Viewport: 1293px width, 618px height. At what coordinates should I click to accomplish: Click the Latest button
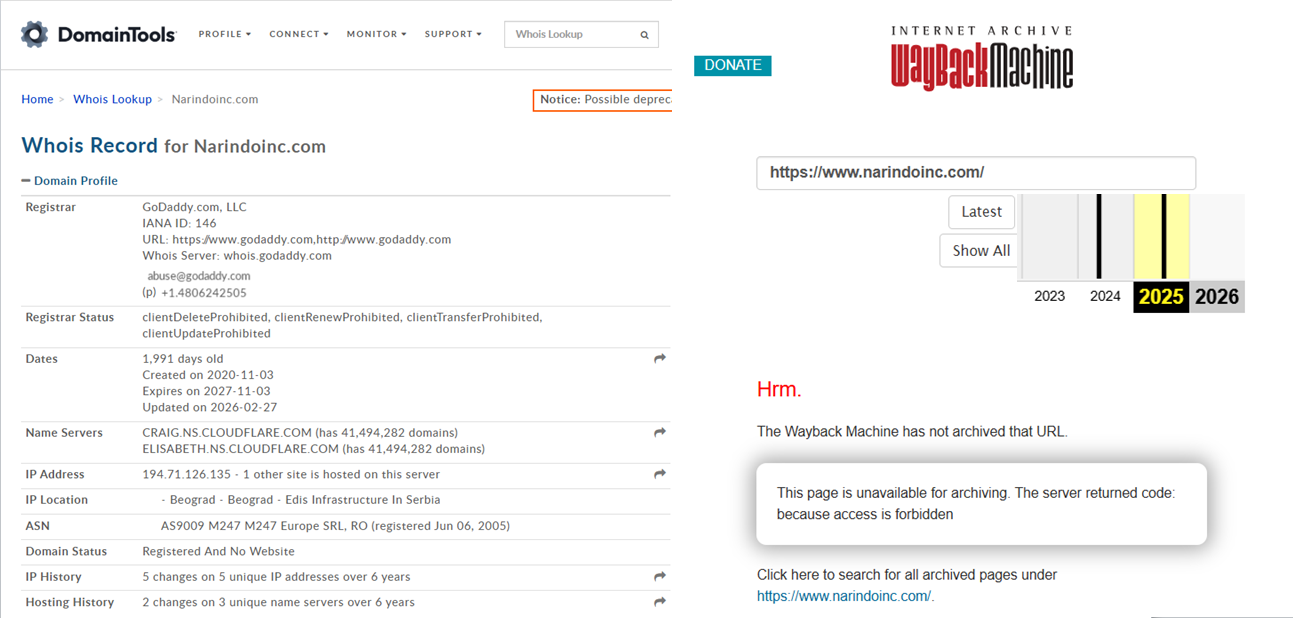pos(981,212)
